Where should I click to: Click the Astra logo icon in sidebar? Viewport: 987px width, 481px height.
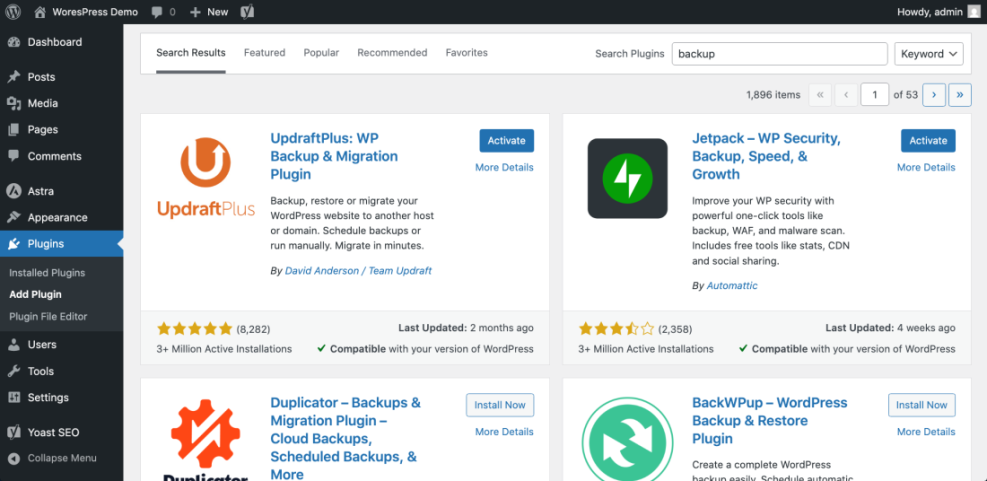click(x=14, y=191)
